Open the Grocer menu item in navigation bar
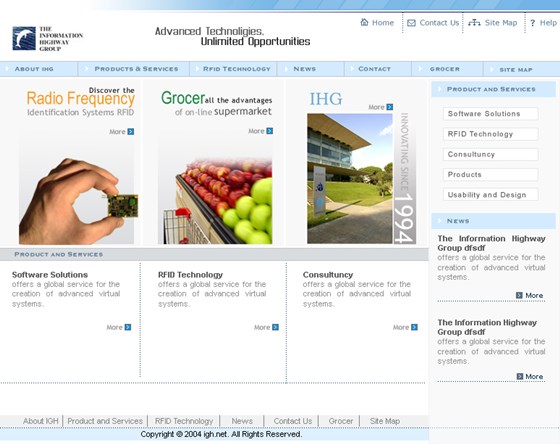Image resolution: width=560 pixels, height=444 pixels. click(445, 69)
